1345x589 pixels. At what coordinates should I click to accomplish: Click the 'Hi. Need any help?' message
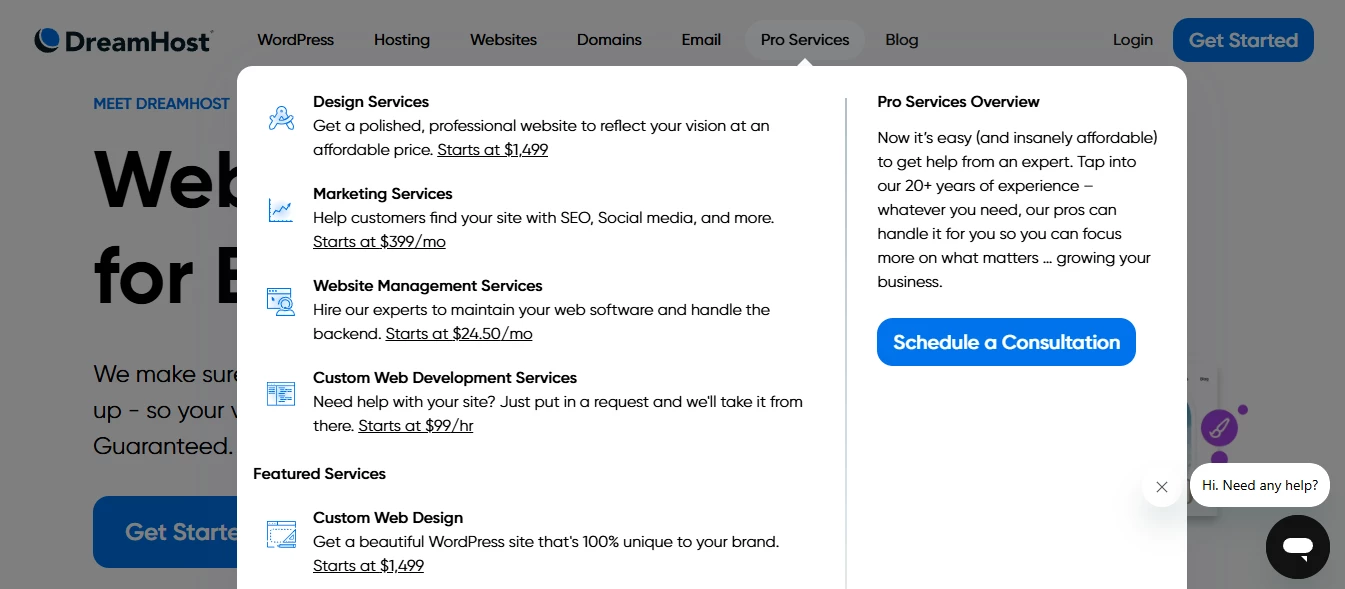(x=1260, y=485)
